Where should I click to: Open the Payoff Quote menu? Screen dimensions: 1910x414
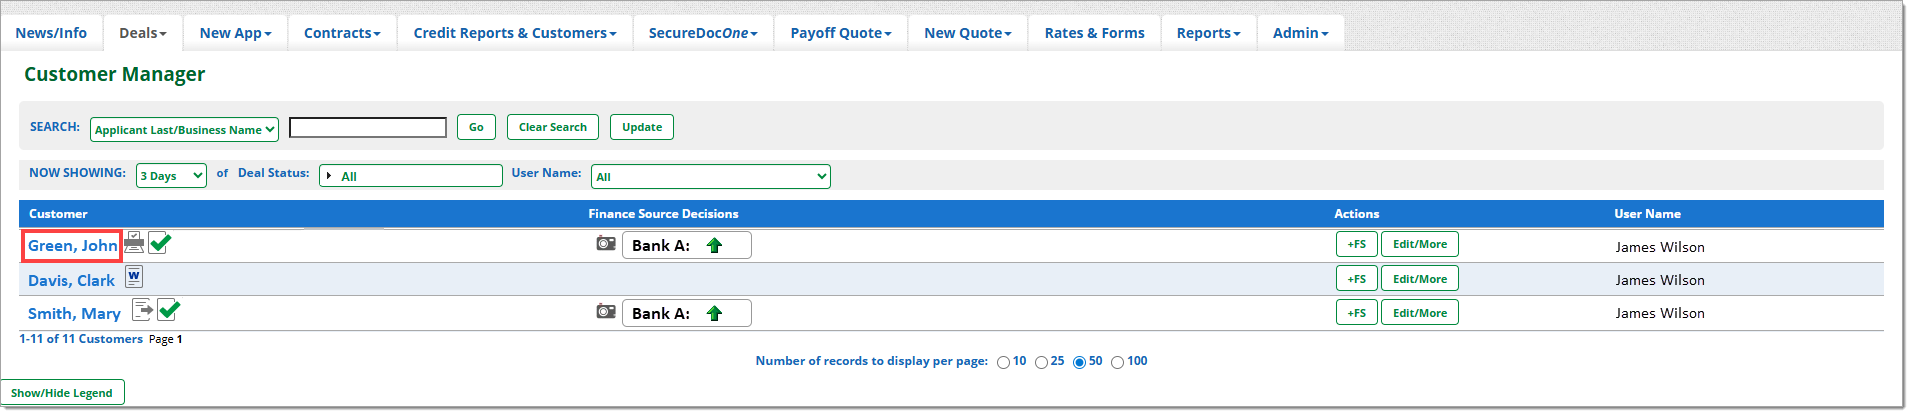(840, 33)
